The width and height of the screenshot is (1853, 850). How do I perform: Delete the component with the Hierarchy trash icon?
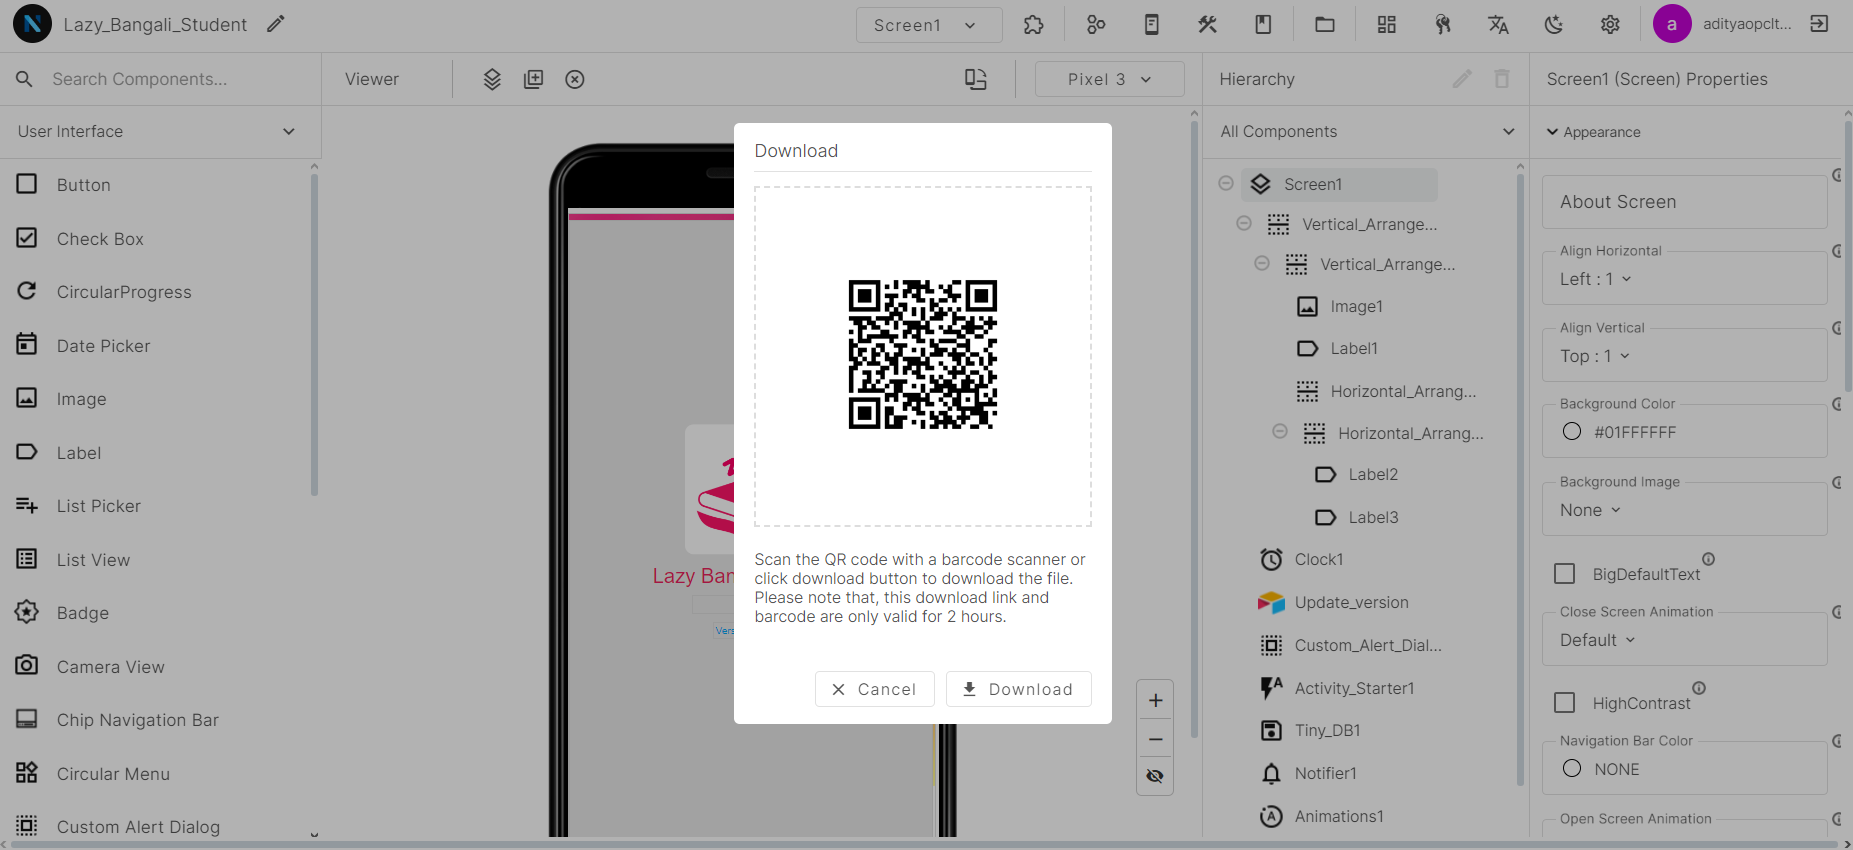point(1502,79)
